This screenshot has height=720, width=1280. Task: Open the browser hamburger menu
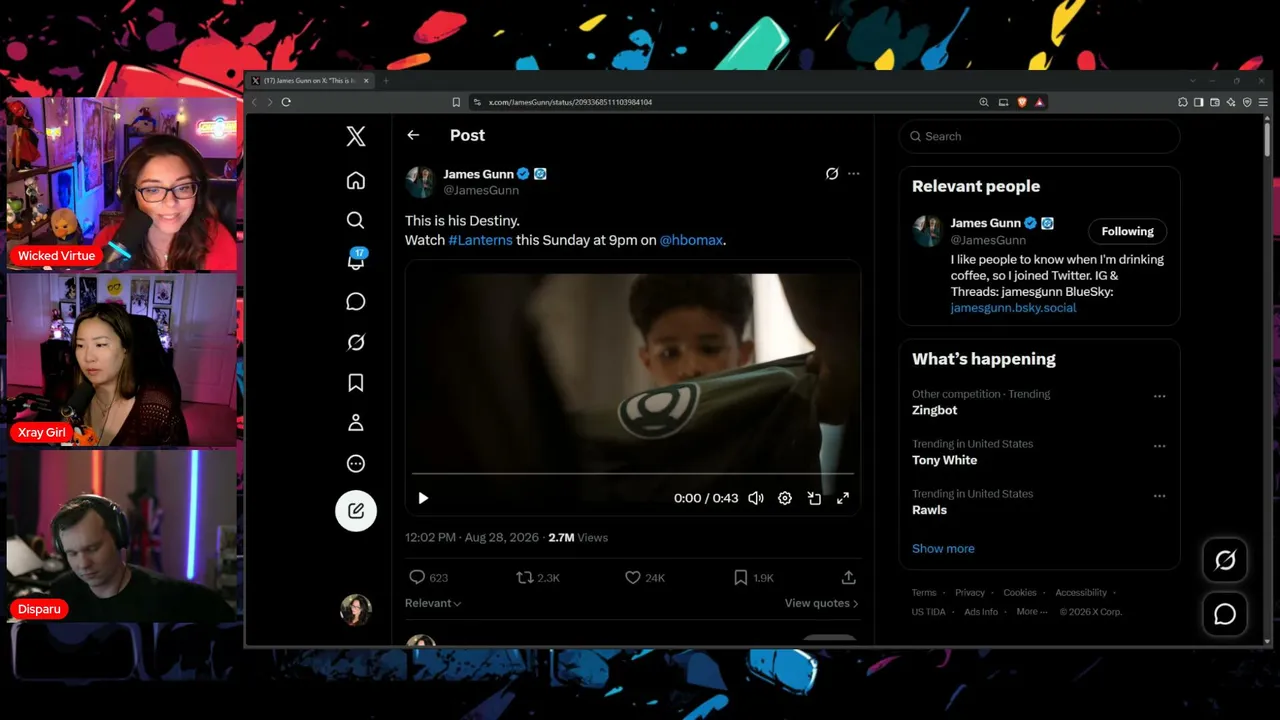coord(1264,102)
